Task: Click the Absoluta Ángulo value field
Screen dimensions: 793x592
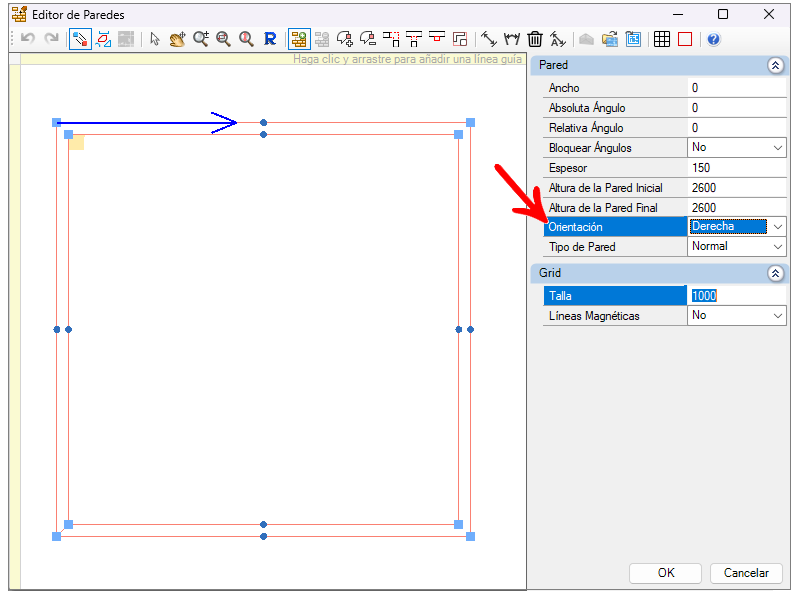Action: coord(736,108)
